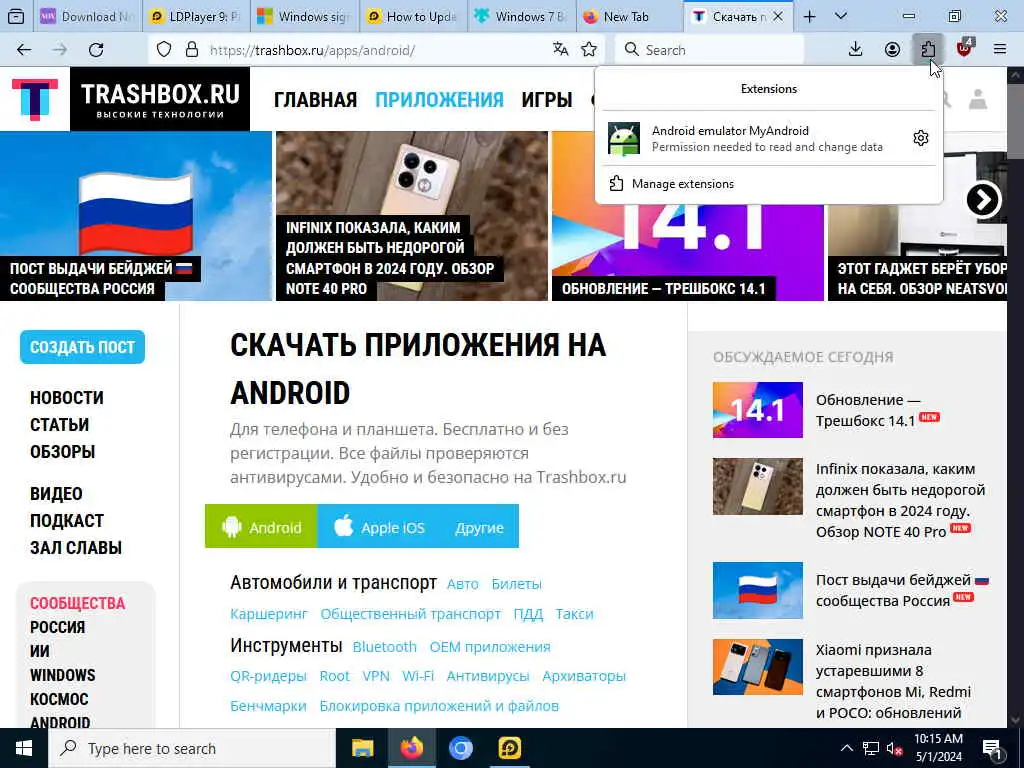
Task: Open ЗАЛ СЛАВЫ in the left sidebar
Action: [x=76, y=547]
